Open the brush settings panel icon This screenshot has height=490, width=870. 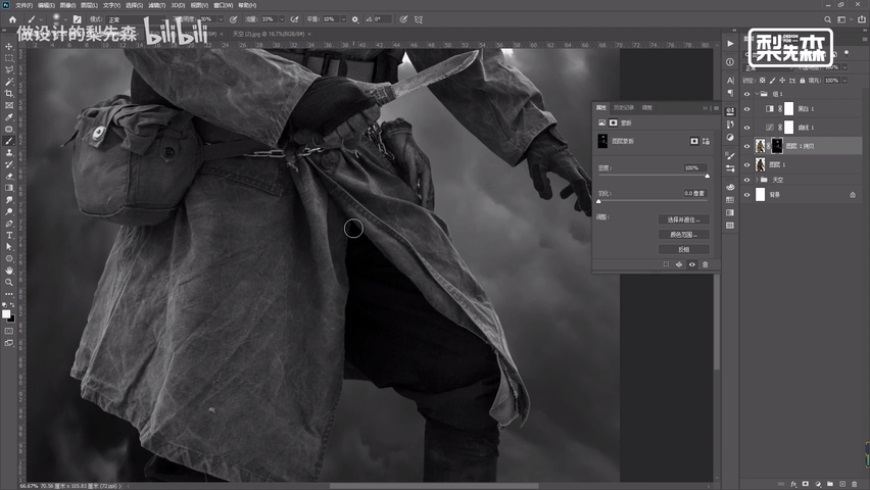77,19
